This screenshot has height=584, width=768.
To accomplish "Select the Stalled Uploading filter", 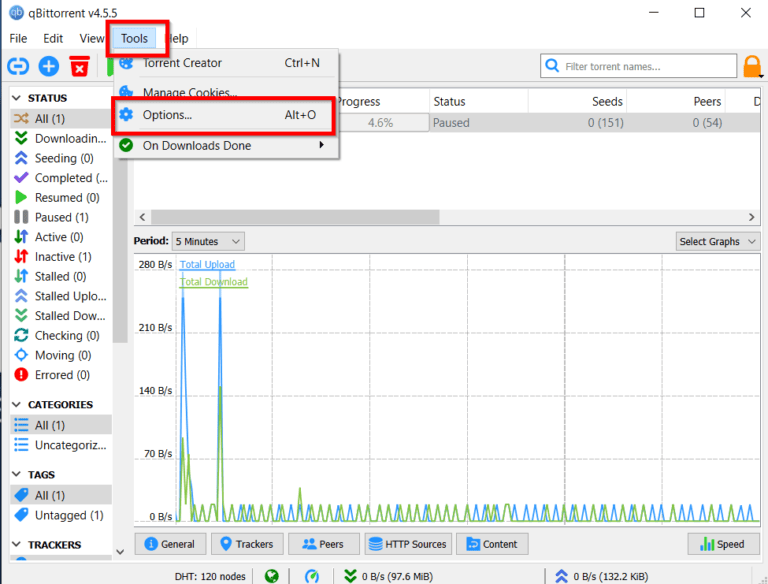I will tap(61, 296).
